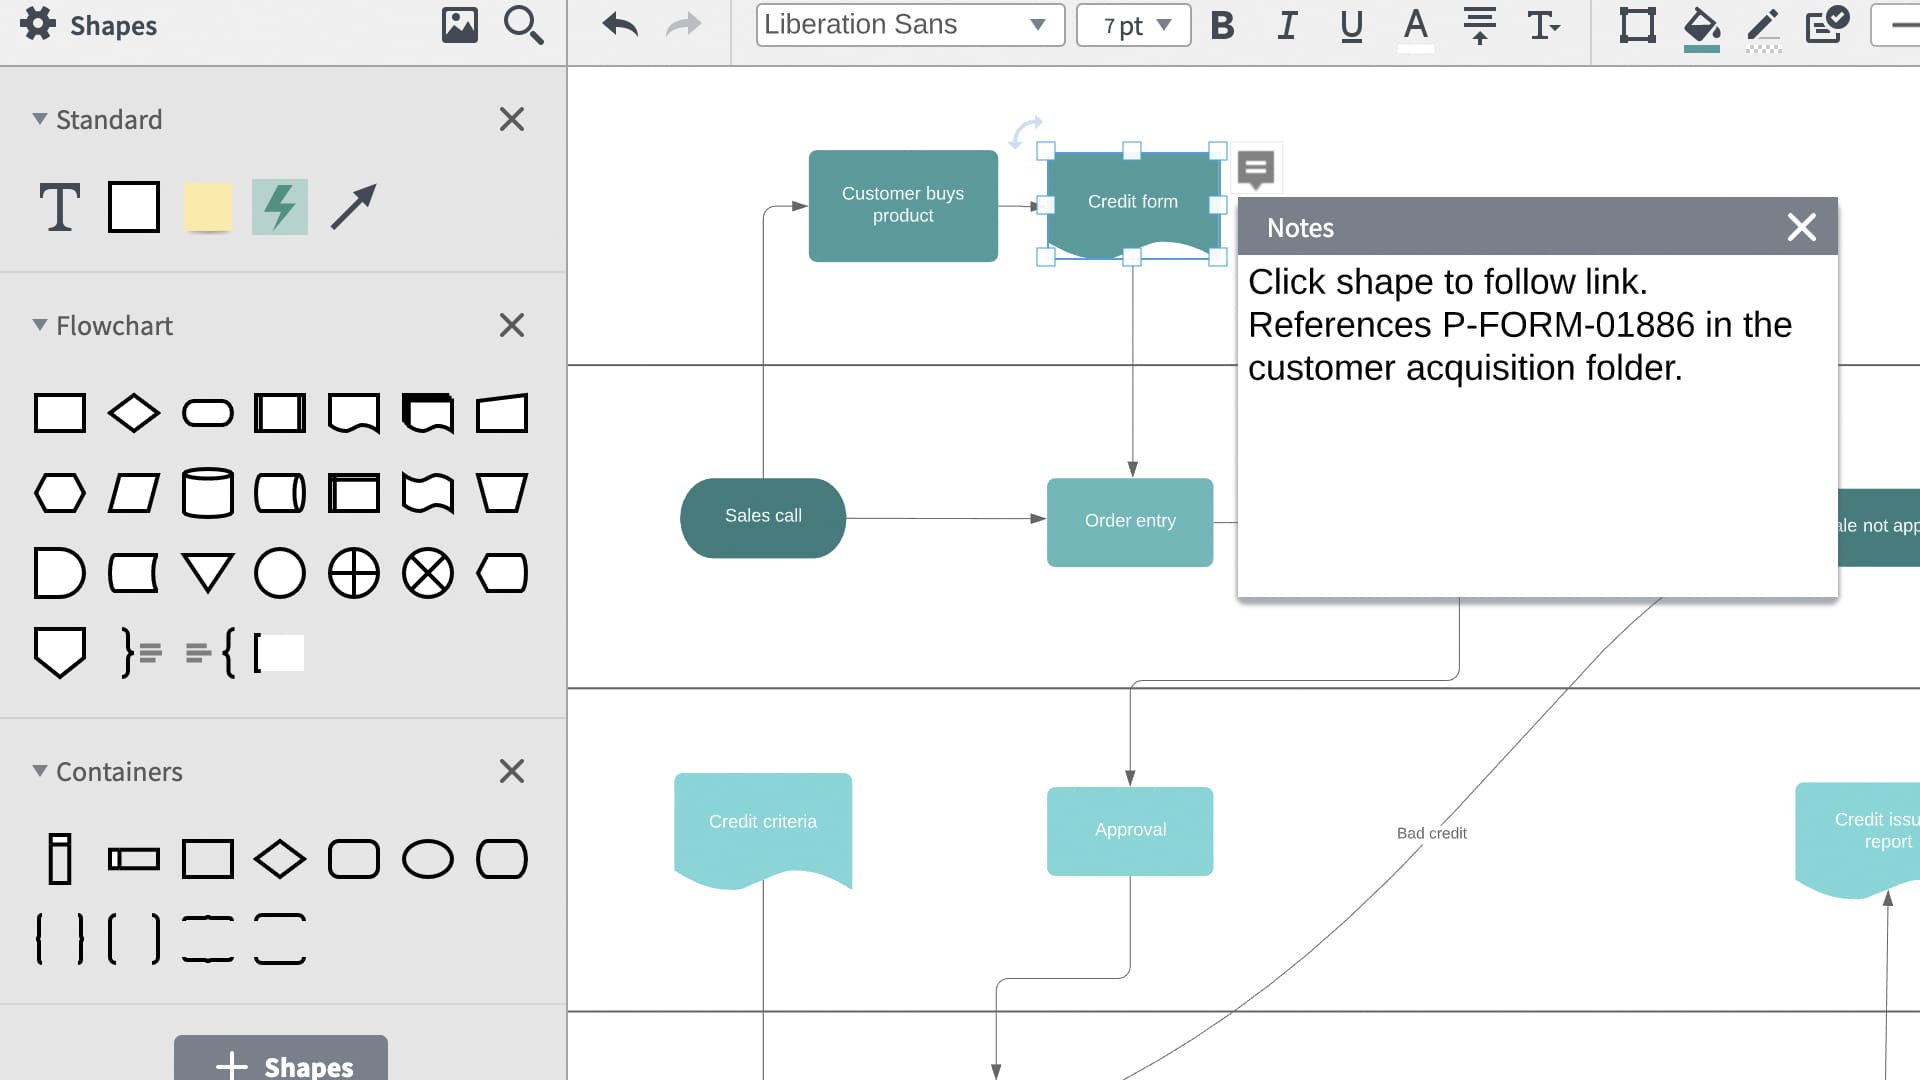Screen dimensions: 1920x1080
Task: Select the flowchart decision diamond
Action: [134, 413]
